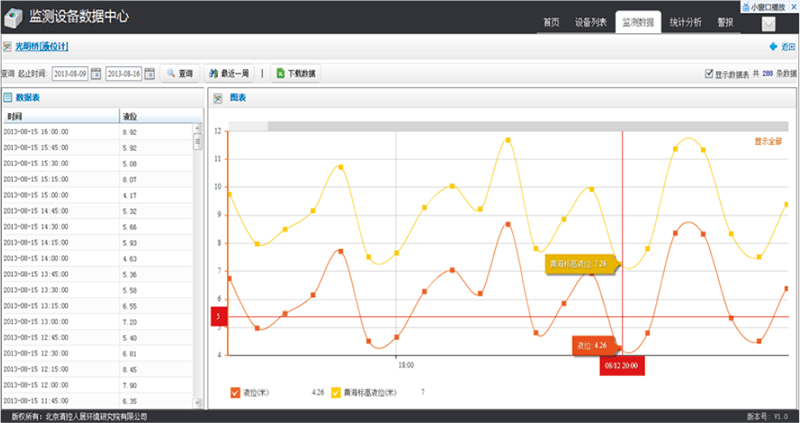The height and width of the screenshot is (423, 800).
Task: Toggle 液位(米) series legend swatch
Action: click(235, 392)
